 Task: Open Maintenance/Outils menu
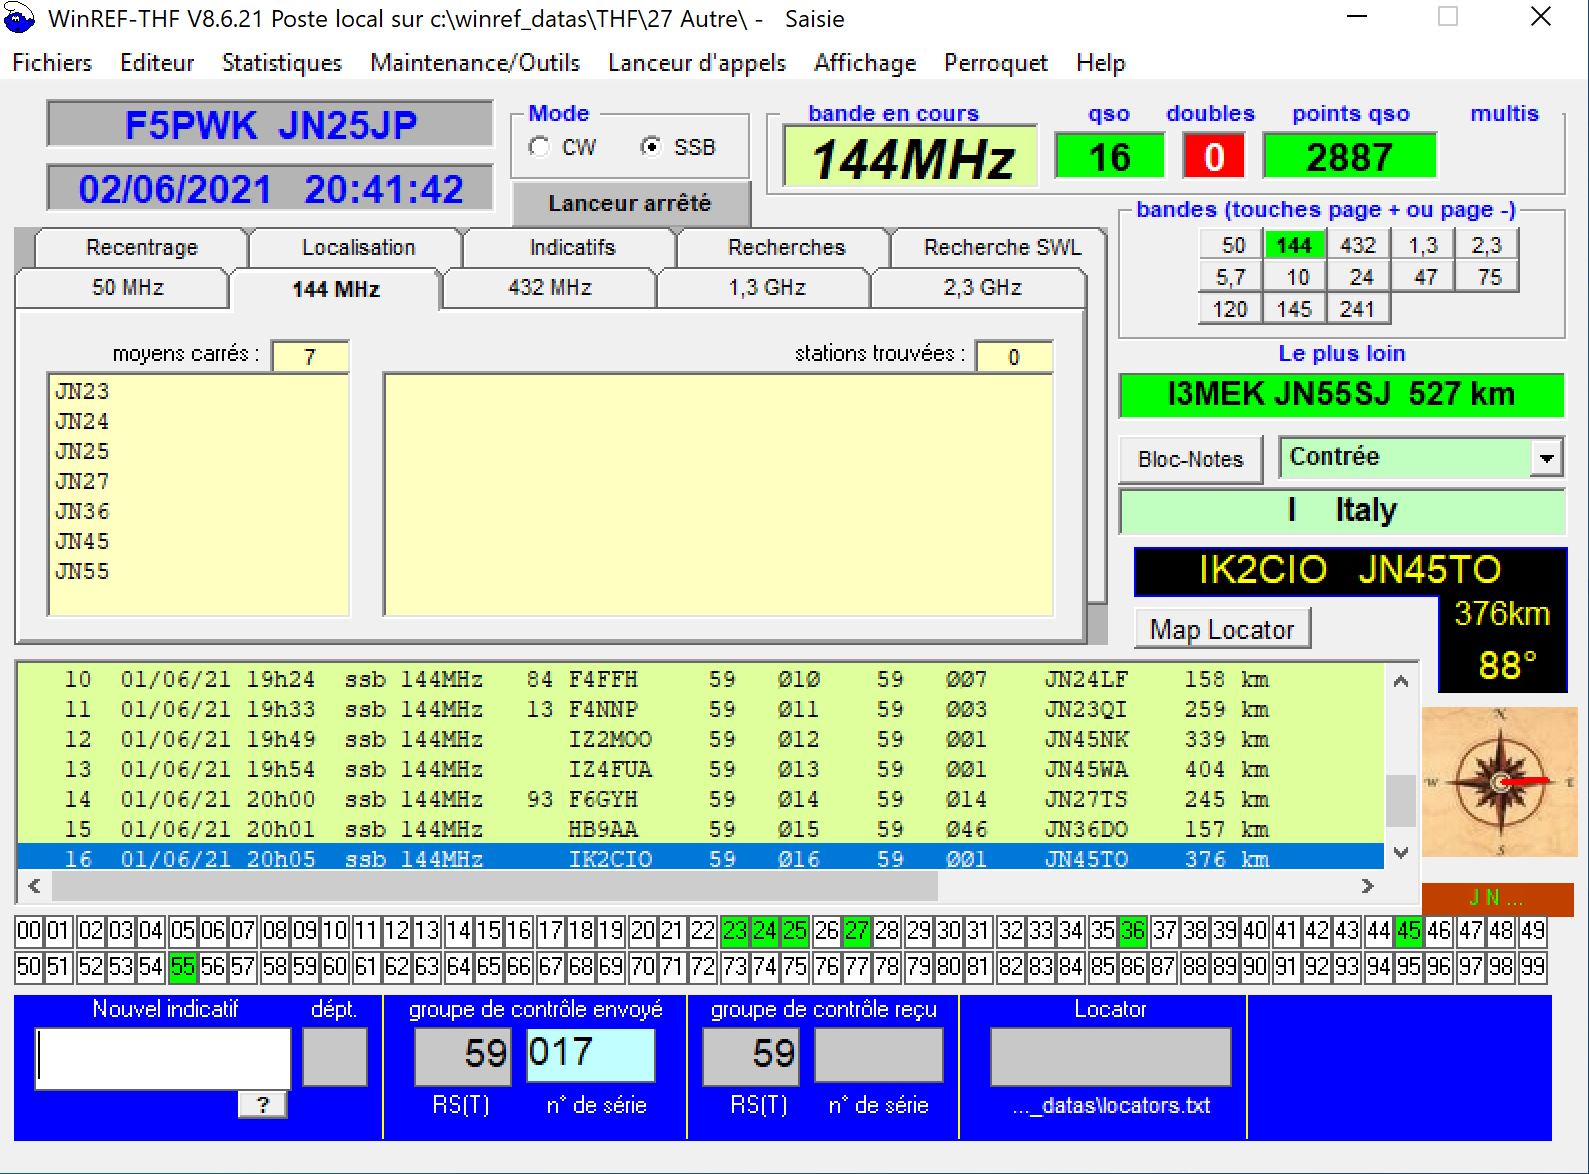pyautogui.click(x=475, y=63)
